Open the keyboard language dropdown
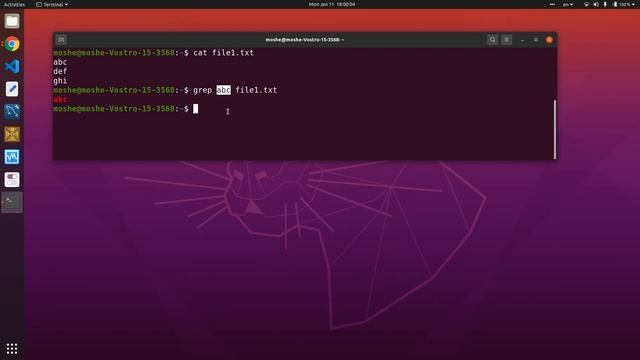640x360 pixels. [x=568, y=4]
